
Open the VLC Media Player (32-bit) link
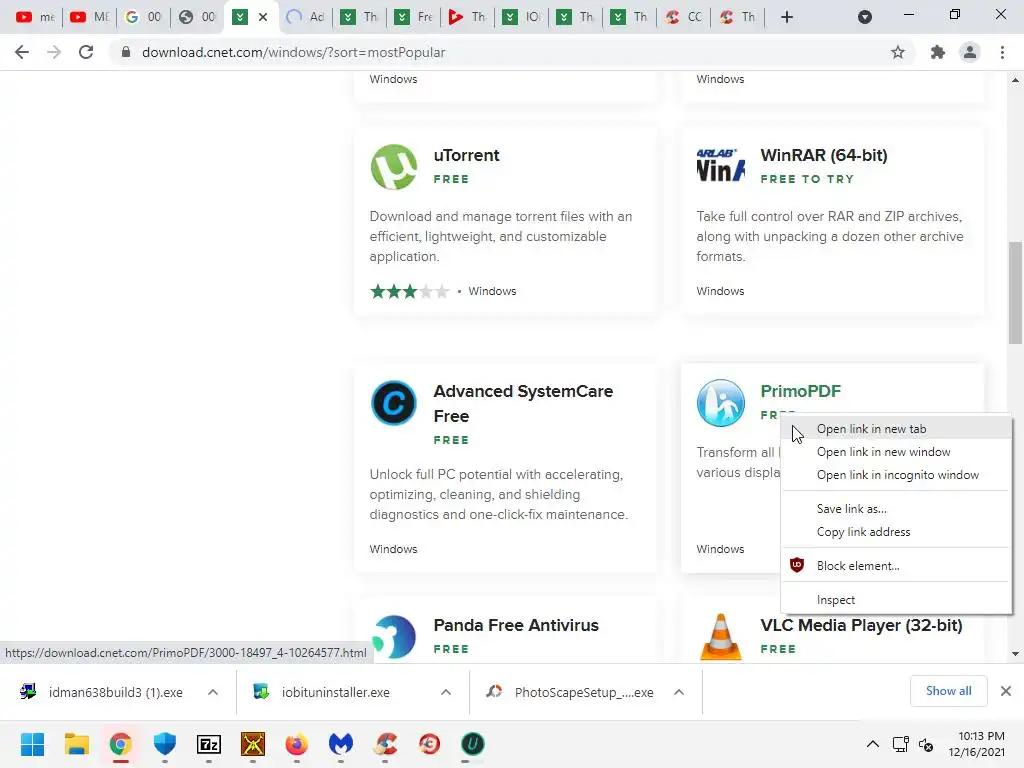[x=861, y=625]
